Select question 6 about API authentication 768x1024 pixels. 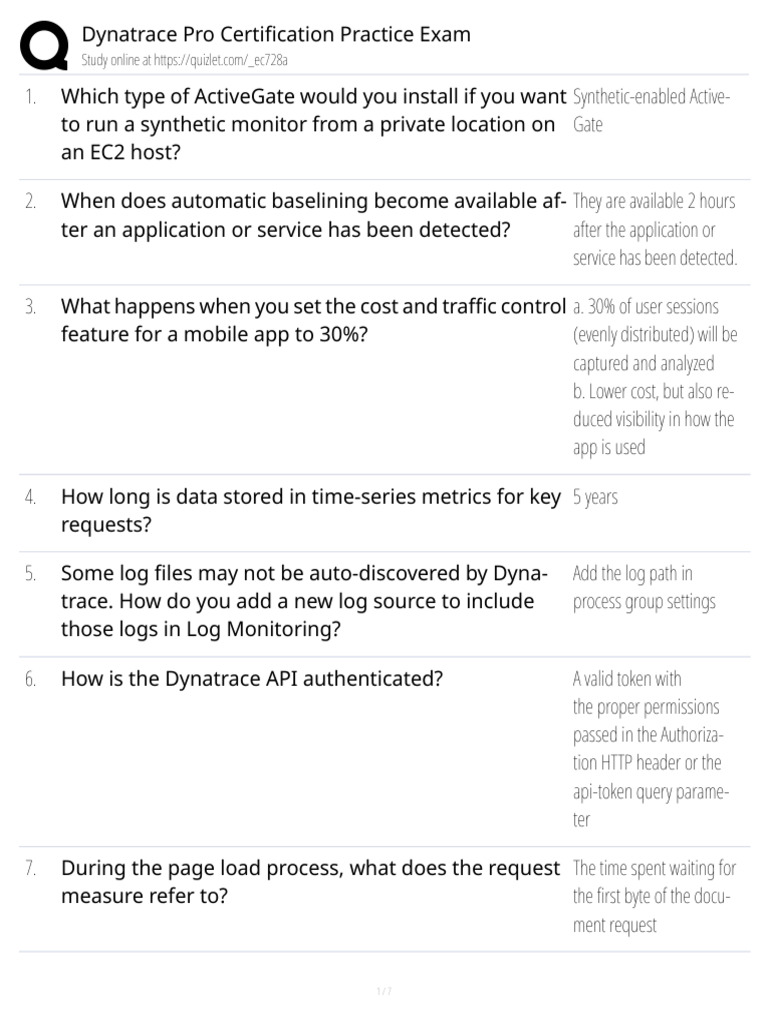251,679
